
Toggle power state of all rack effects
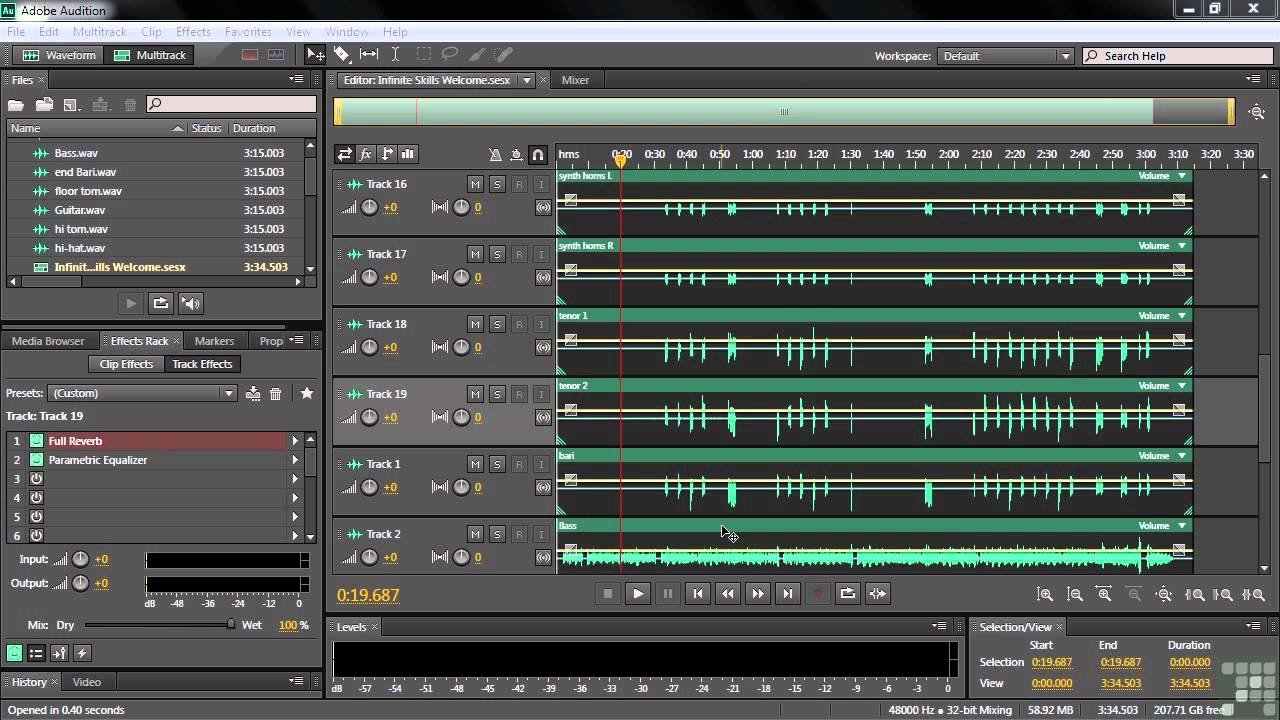[14, 653]
